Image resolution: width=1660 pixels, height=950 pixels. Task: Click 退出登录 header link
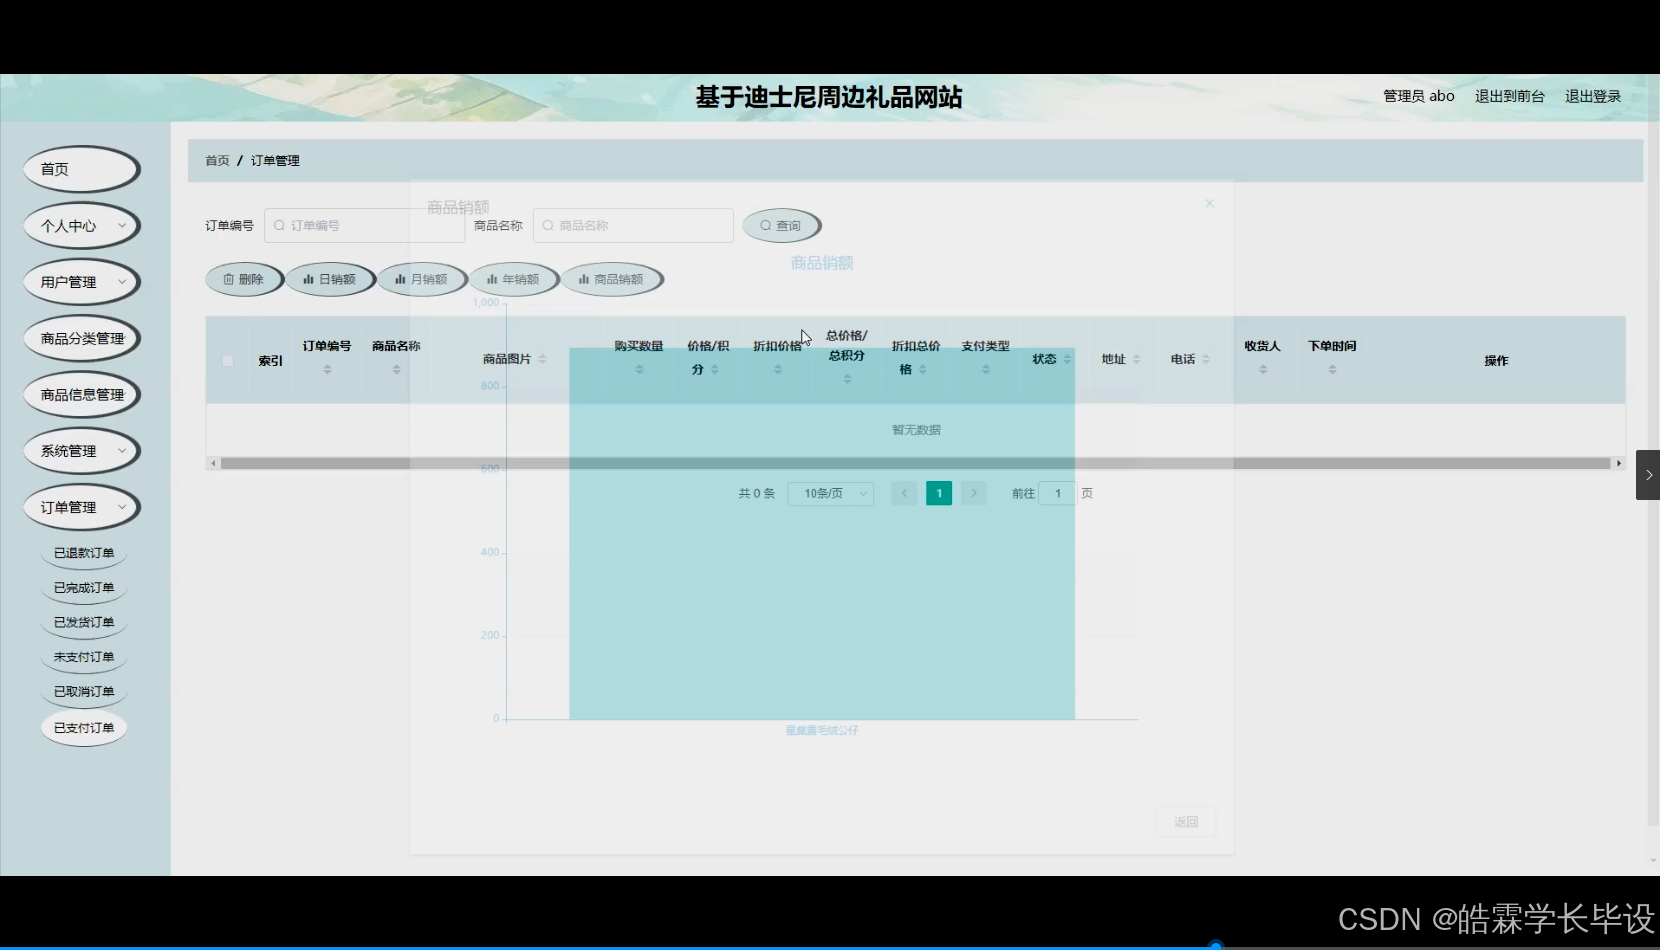coord(1593,96)
